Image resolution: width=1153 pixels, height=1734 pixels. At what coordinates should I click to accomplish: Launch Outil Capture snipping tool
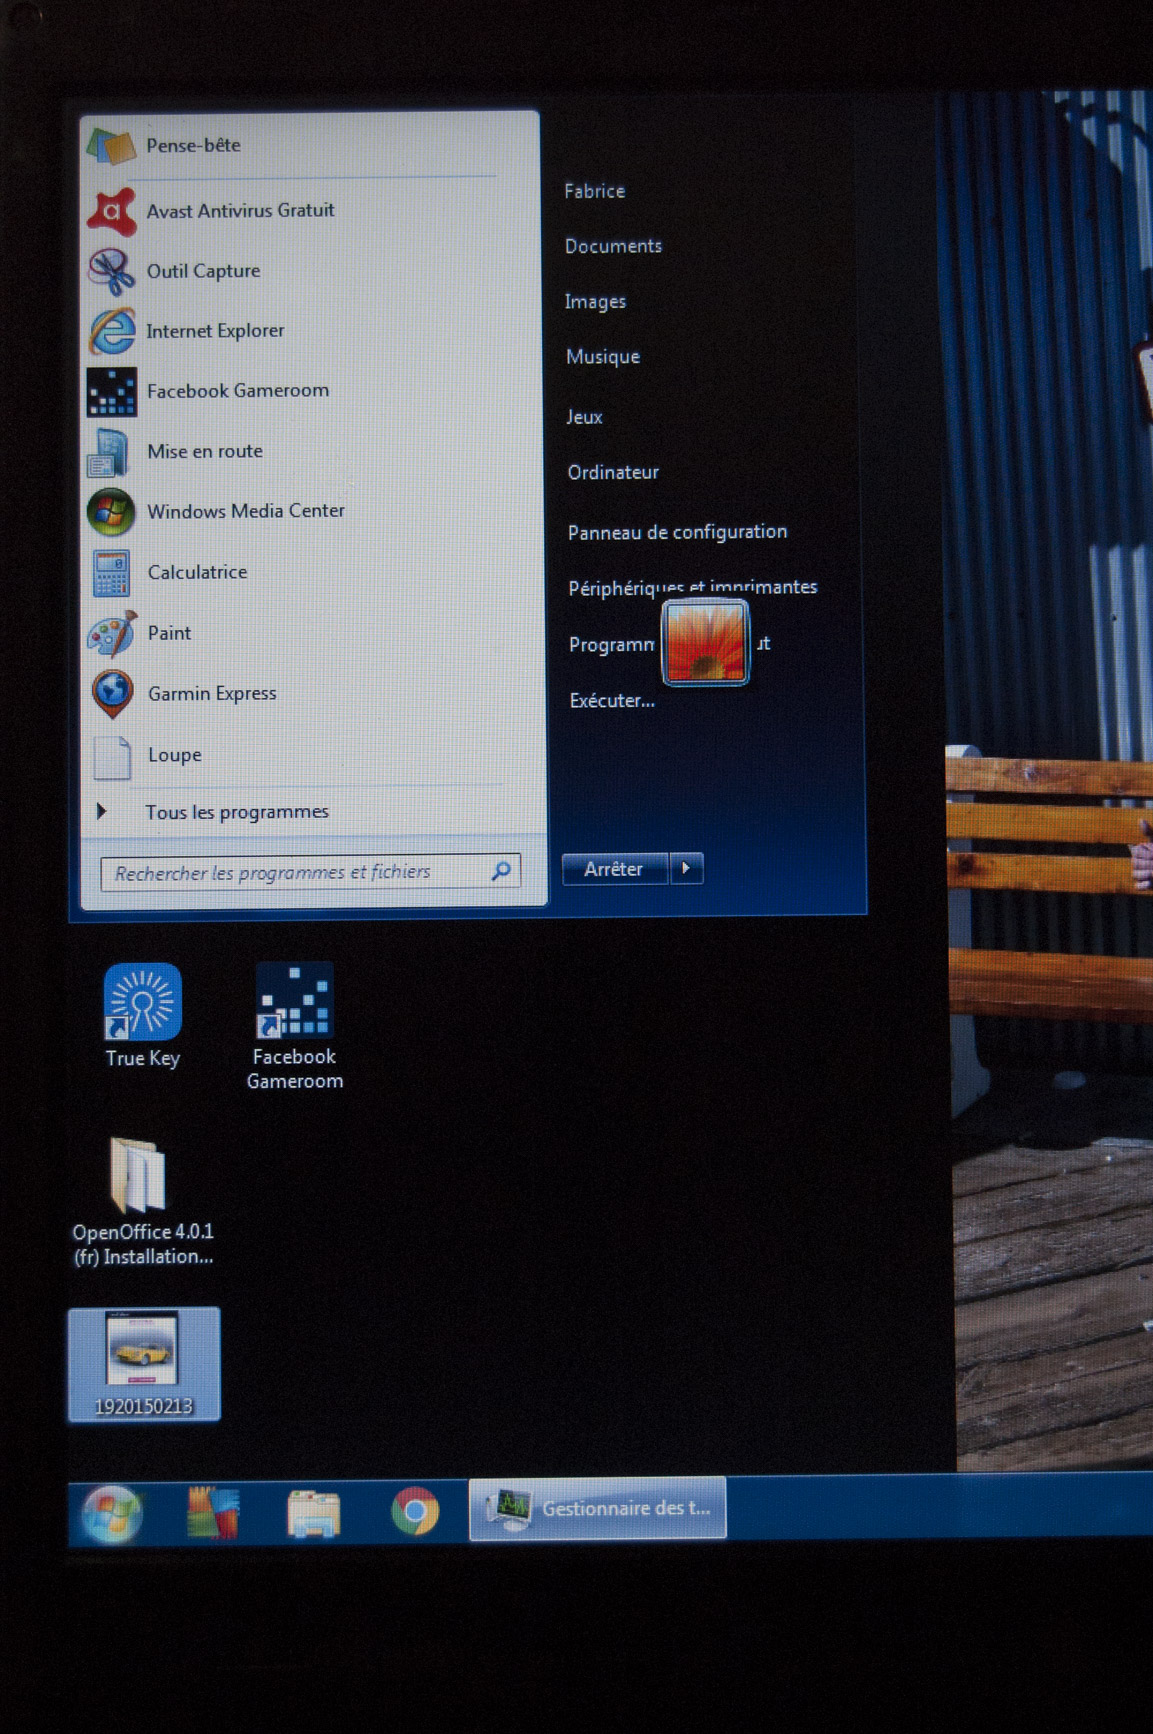point(203,271)
